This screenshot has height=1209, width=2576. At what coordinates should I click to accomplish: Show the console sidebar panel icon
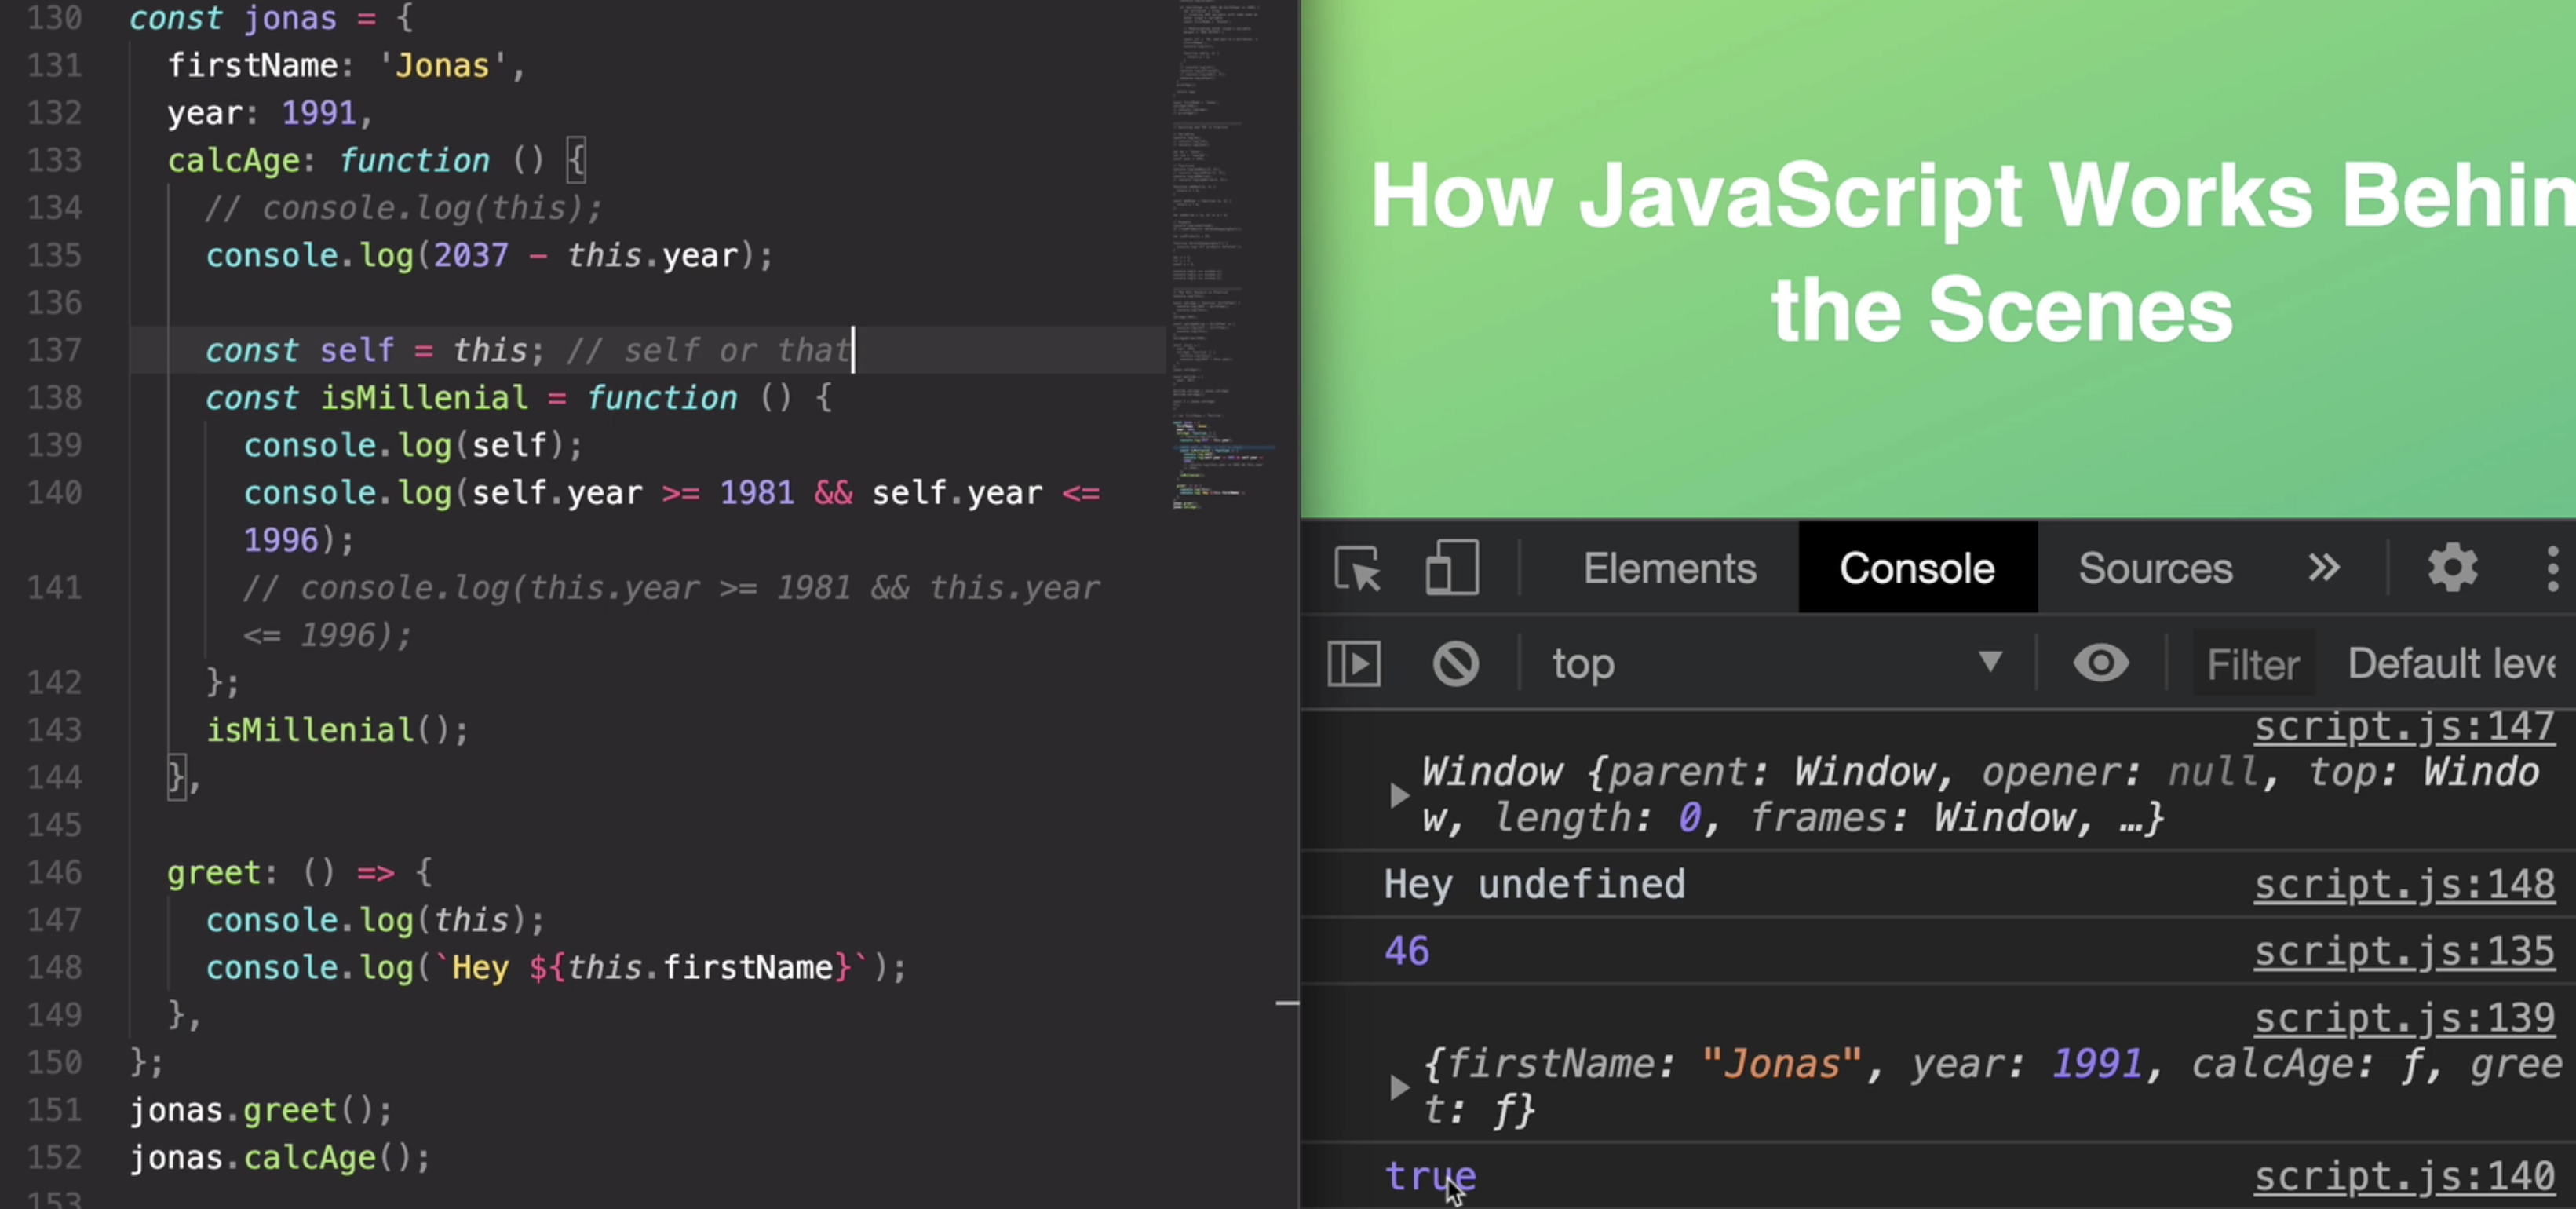coord(1354,664)
